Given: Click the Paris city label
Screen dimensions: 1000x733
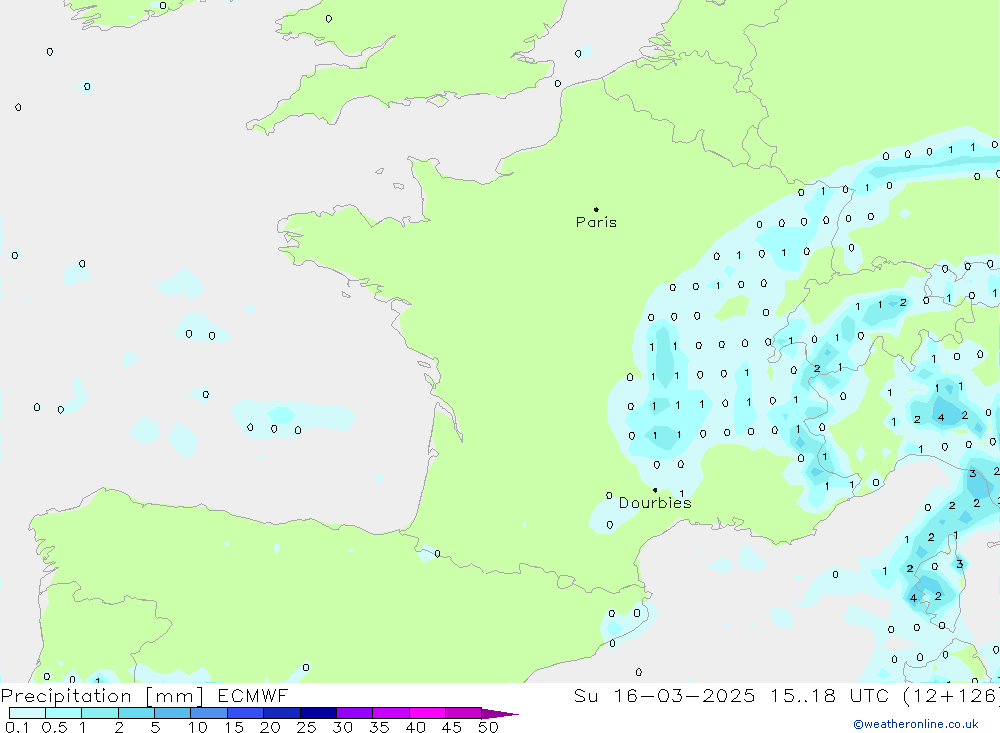Looking at the screenshot, I should pyautogui.click(x=596, y=222).
